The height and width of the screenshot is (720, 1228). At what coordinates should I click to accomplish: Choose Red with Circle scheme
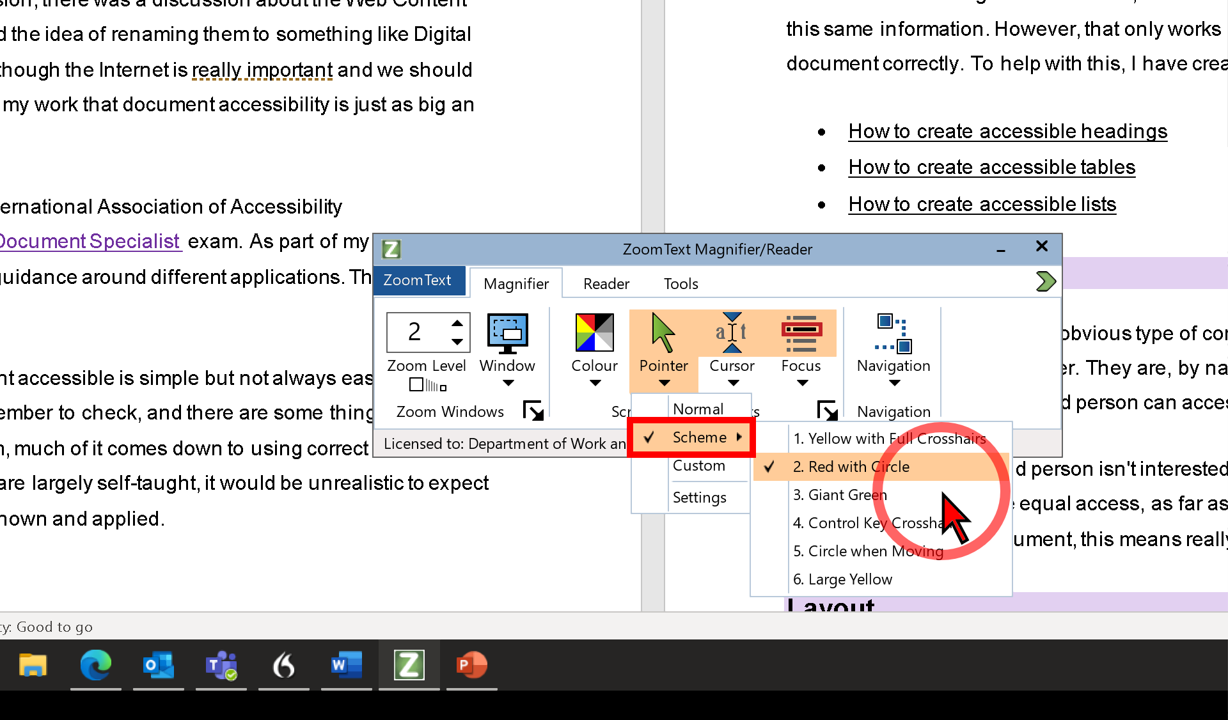tap(881, 466)
